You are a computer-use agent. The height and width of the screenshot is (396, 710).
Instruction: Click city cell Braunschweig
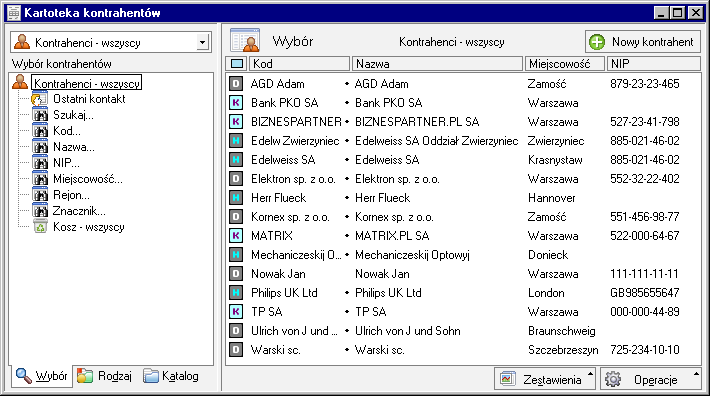click(561, 331)
